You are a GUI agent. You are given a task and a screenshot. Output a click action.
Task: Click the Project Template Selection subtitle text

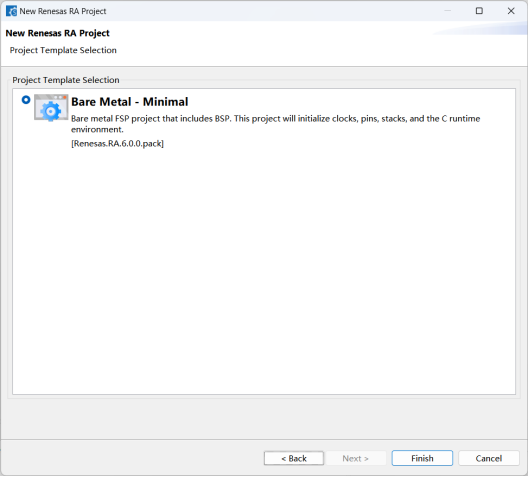(x=63, y=50)
